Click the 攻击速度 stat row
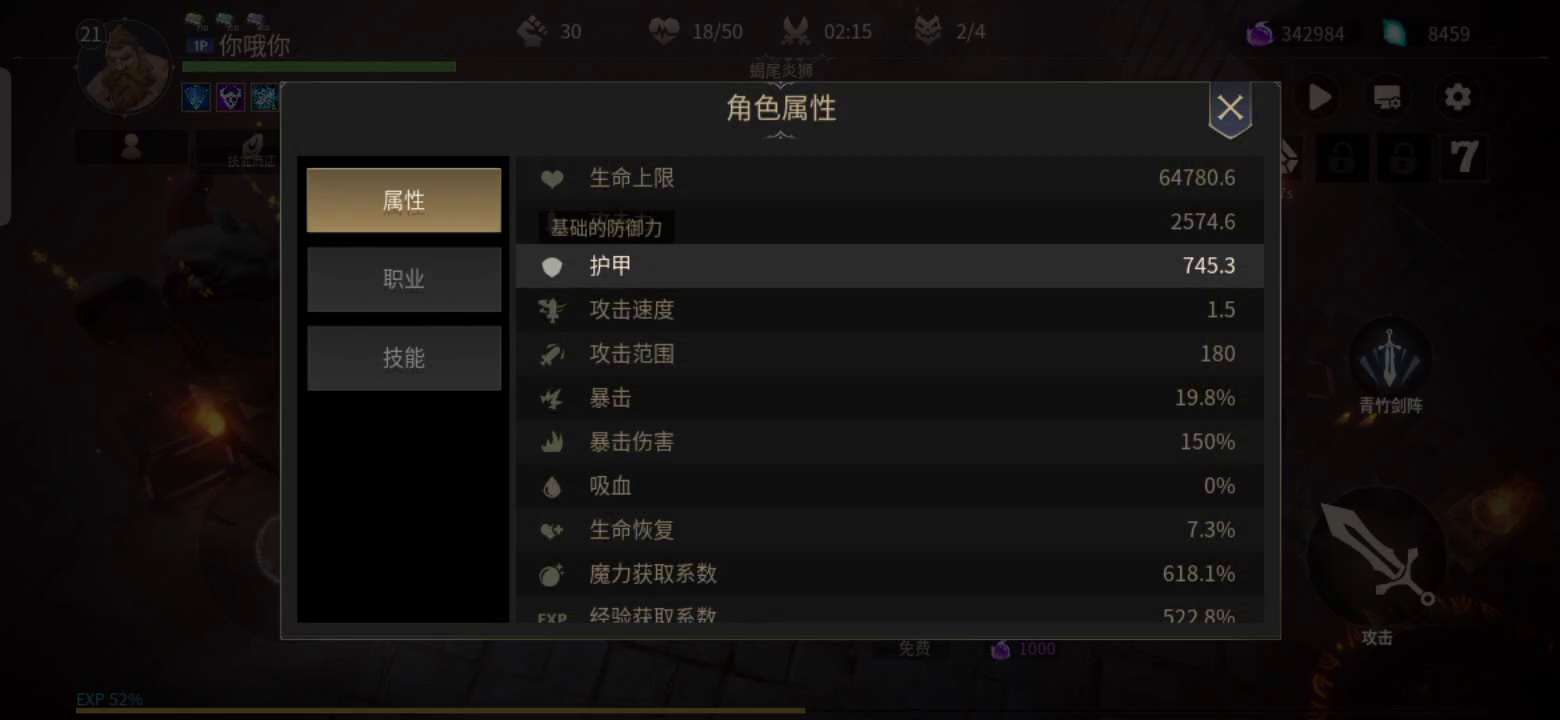Image resolution: width=1560 pixels, height=720 pixels. coord(890,310)
